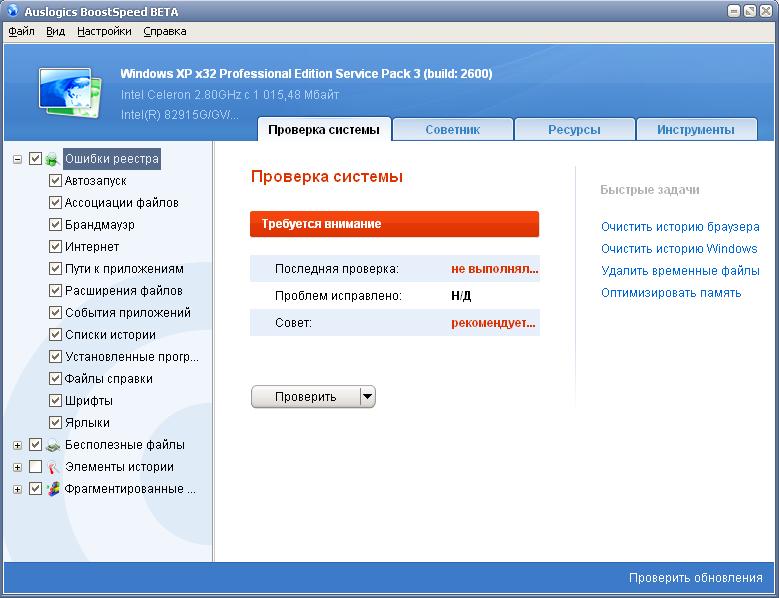Enable the Элементы истории checkbox
Image resolution: width=779 pixels, height=598 pixels.
36,467
